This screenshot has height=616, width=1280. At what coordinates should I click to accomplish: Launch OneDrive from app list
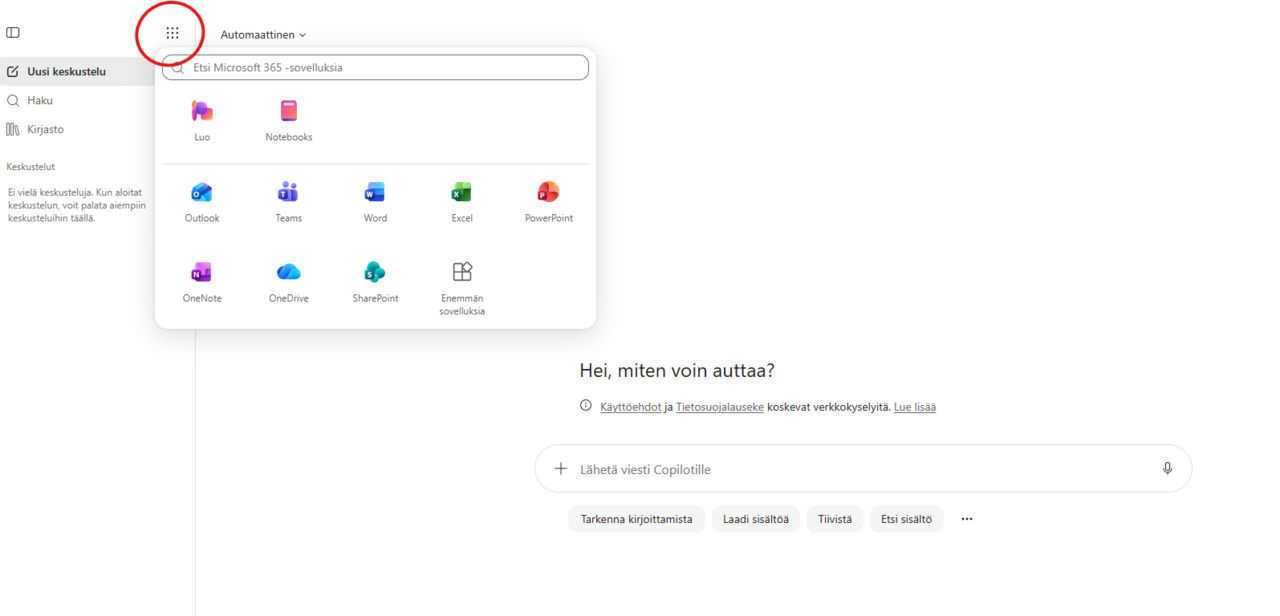click(289, 283)
